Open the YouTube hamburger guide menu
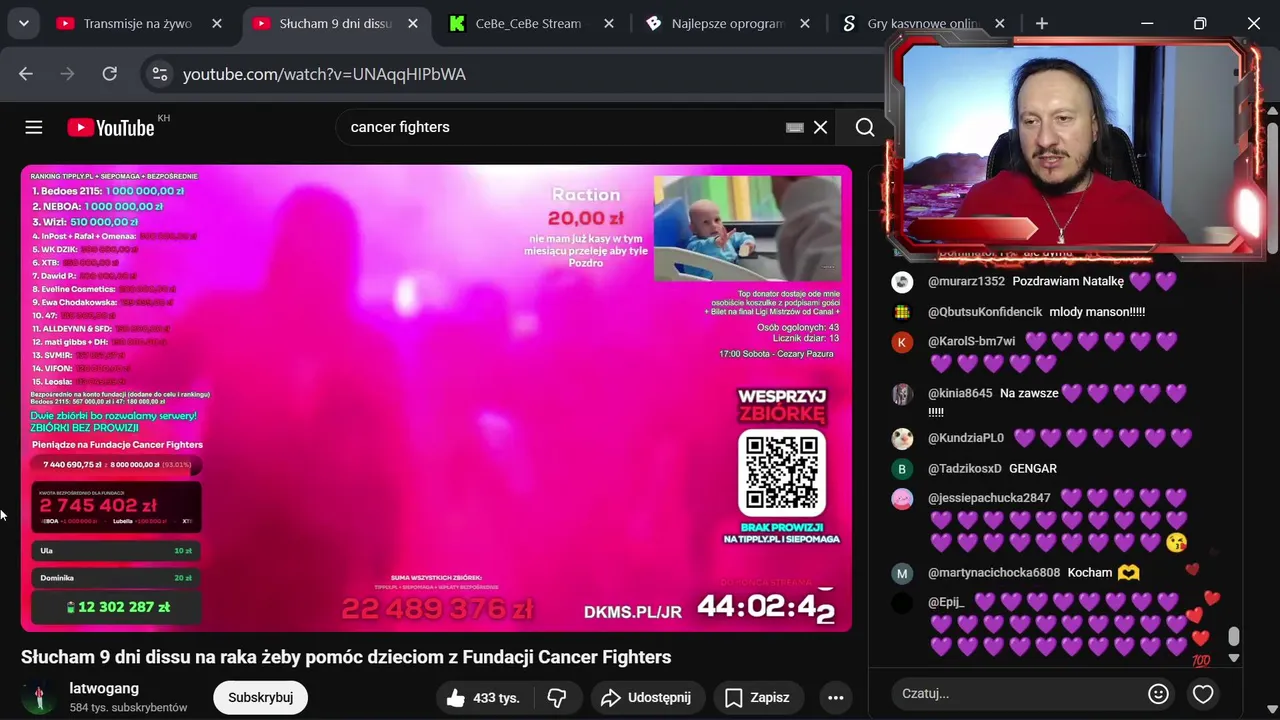 [34, 127]
